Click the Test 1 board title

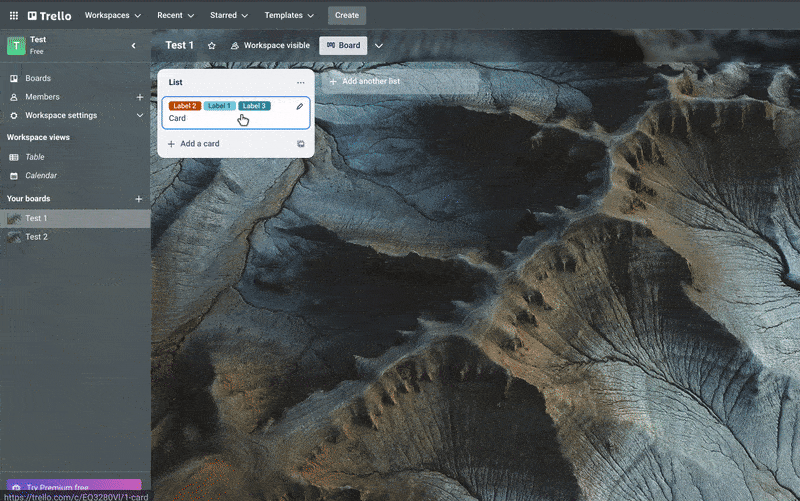(180, 45)
